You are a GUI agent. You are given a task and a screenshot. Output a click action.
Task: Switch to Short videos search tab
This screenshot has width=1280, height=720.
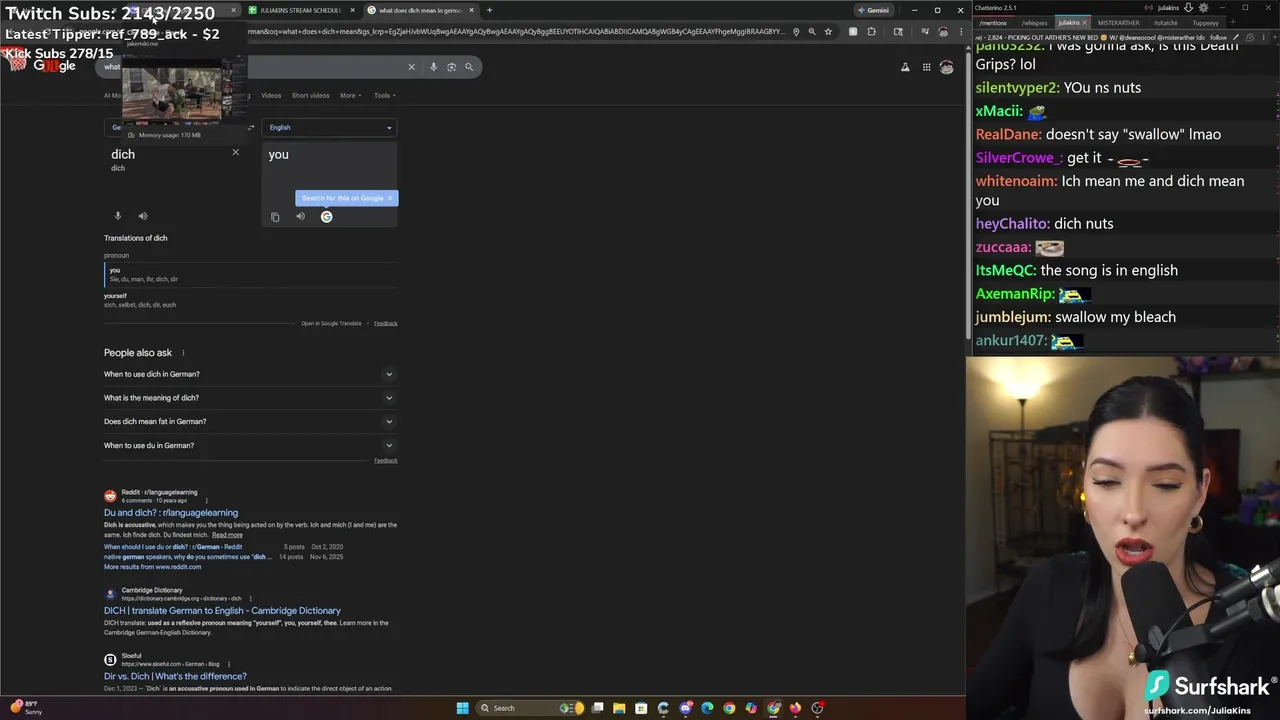click(x=310, y=95)
